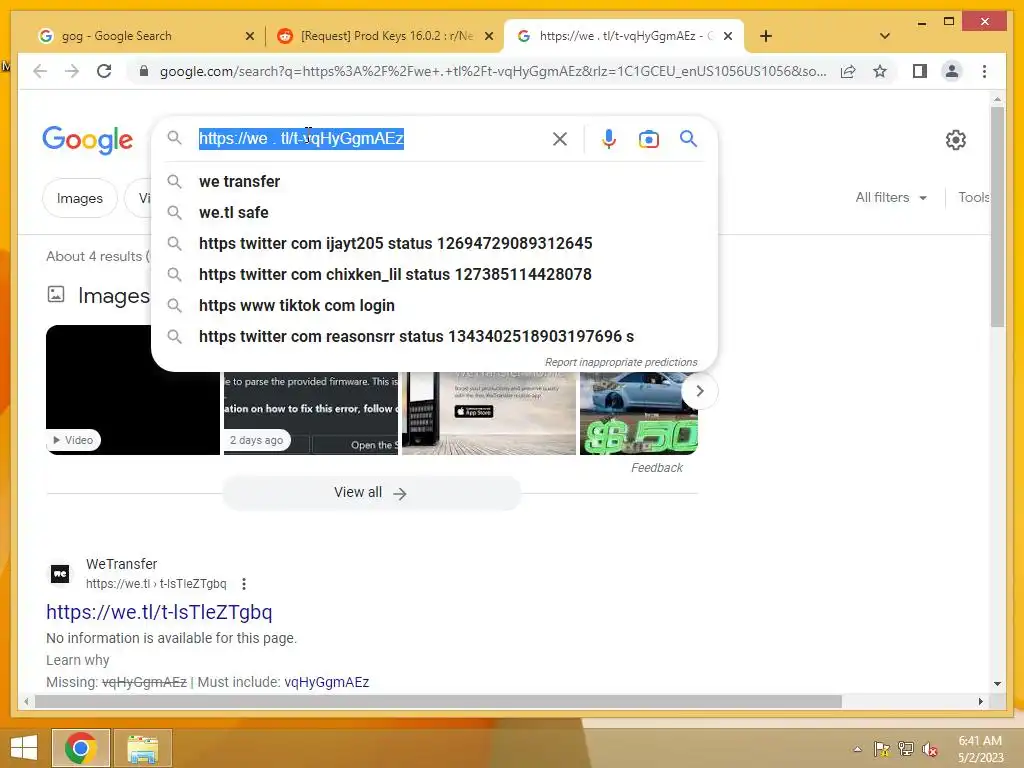
Task: Click the Chrome back arrow
Action: click(x=40, y=71)
